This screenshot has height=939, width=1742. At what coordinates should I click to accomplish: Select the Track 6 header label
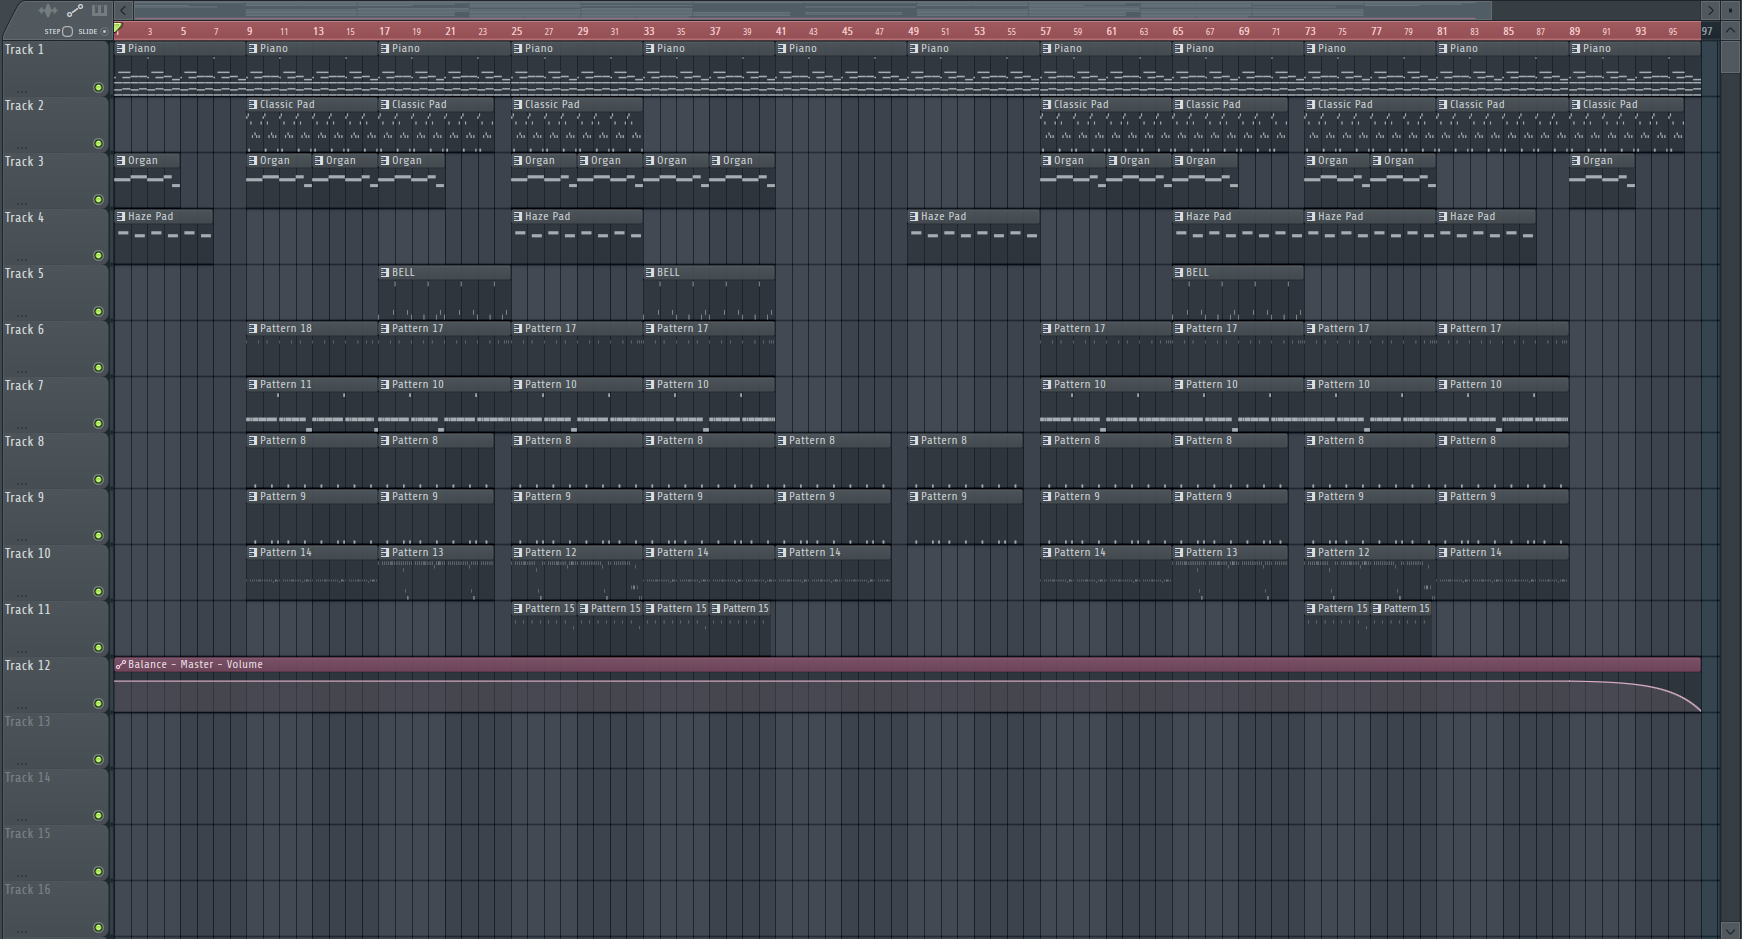pos(24,329)
